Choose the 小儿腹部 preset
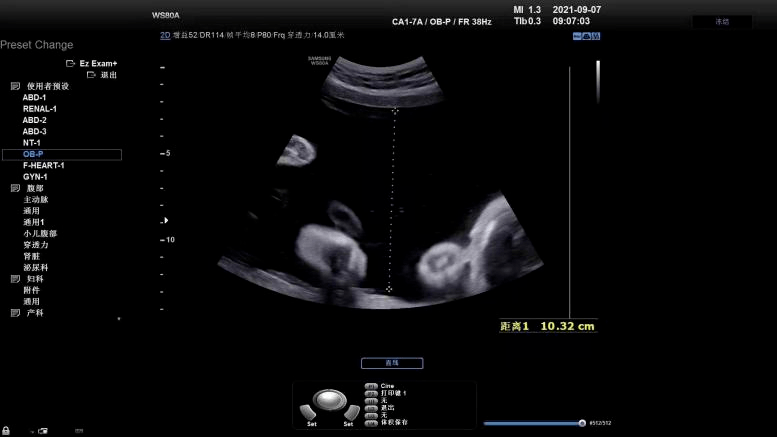The width and height of the screenshot is (777, 437). coord(40,233)
